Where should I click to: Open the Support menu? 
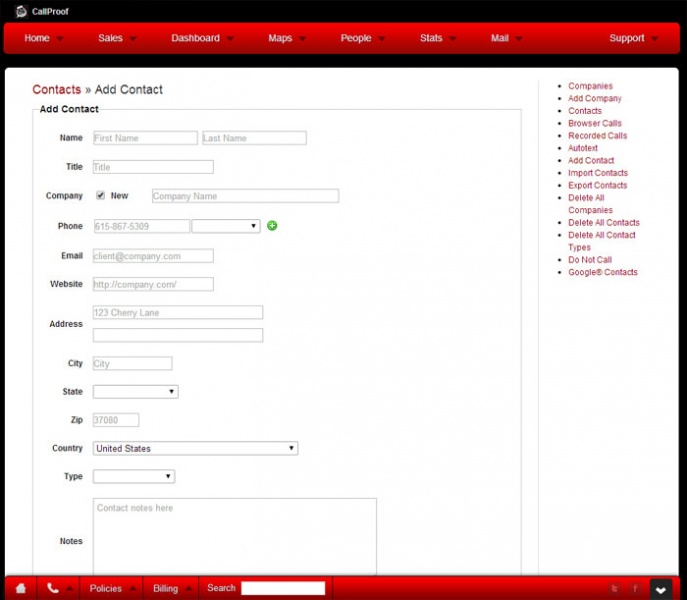coord(634,38)
